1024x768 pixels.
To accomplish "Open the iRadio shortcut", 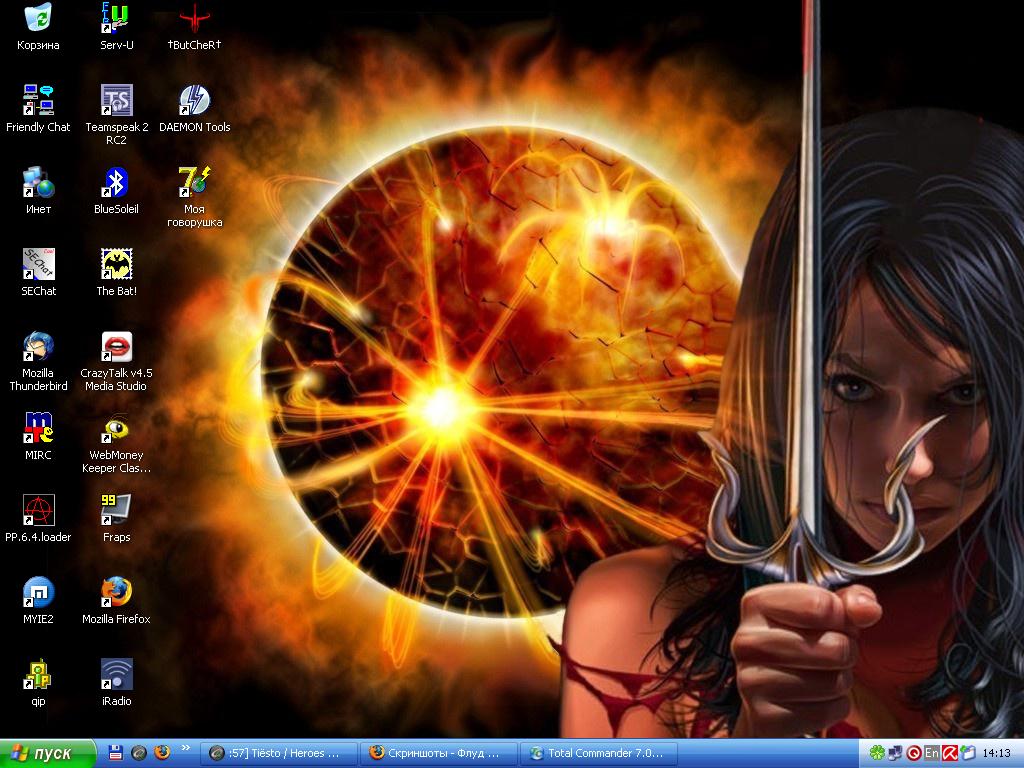I will (116, 683).
